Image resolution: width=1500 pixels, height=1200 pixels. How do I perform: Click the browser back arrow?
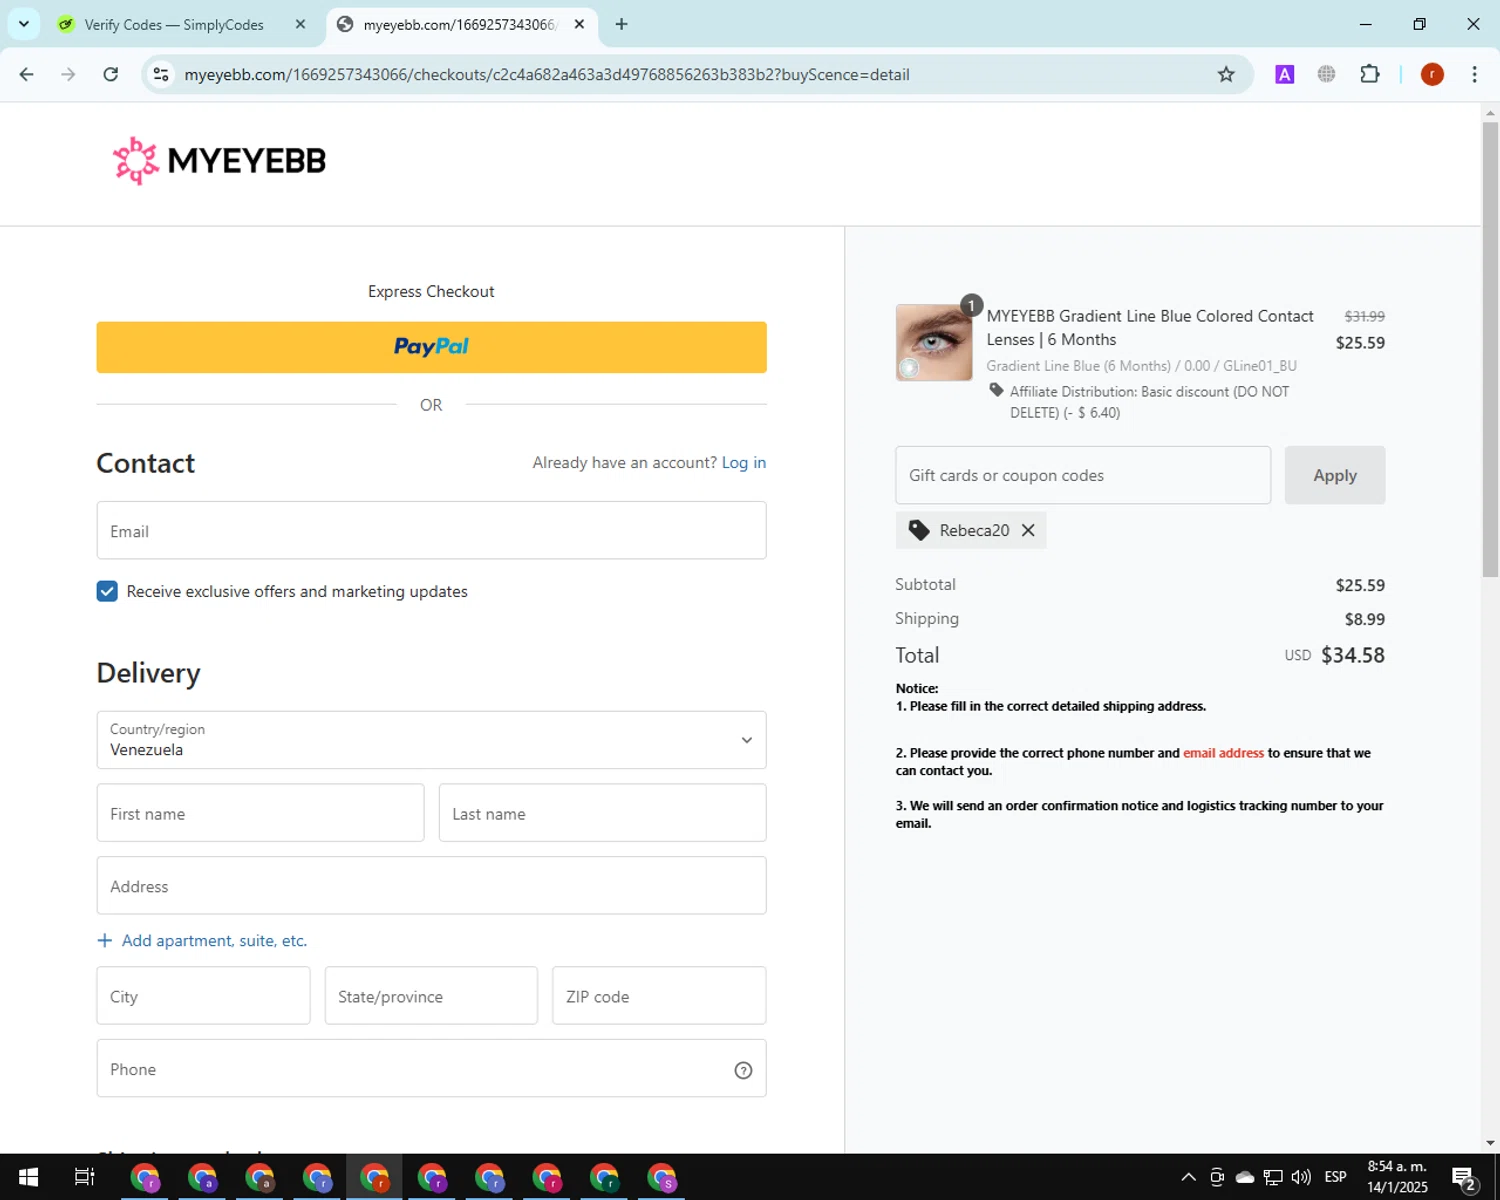[27, 74]
